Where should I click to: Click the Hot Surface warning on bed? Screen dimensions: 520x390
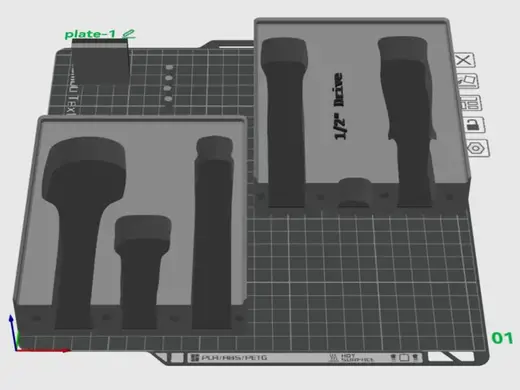[x=352, y=358]
